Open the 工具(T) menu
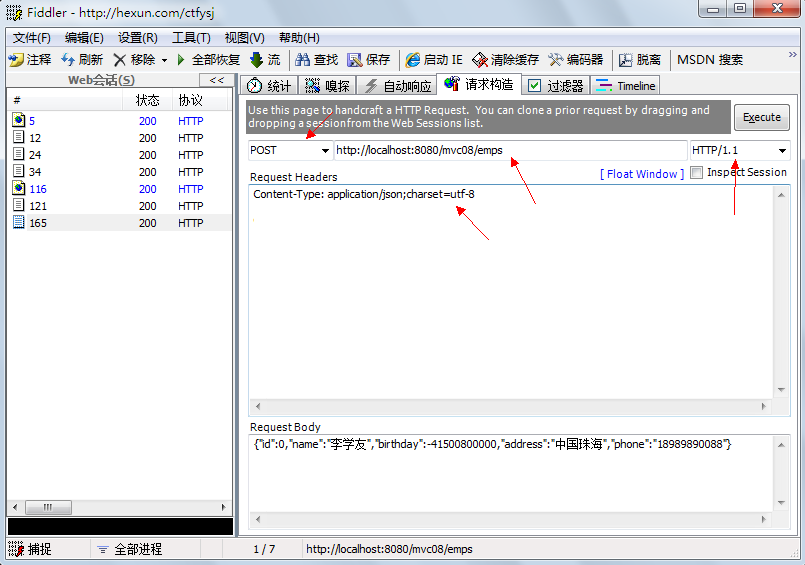 (191, 38)
